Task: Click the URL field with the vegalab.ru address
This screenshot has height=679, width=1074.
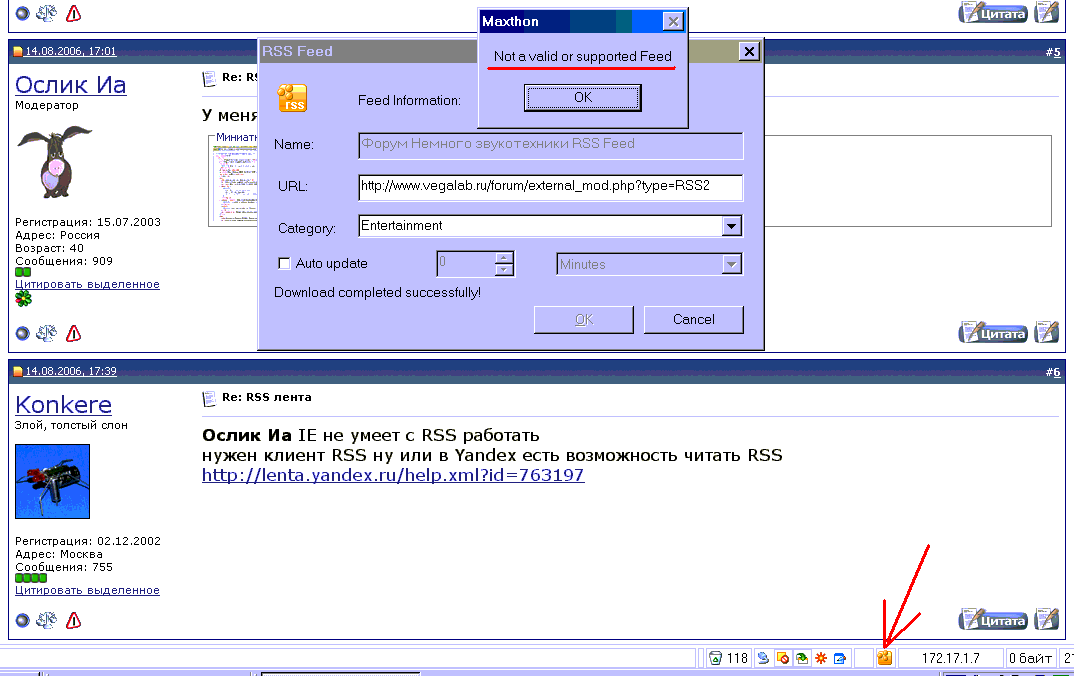Action: point(551,188)
